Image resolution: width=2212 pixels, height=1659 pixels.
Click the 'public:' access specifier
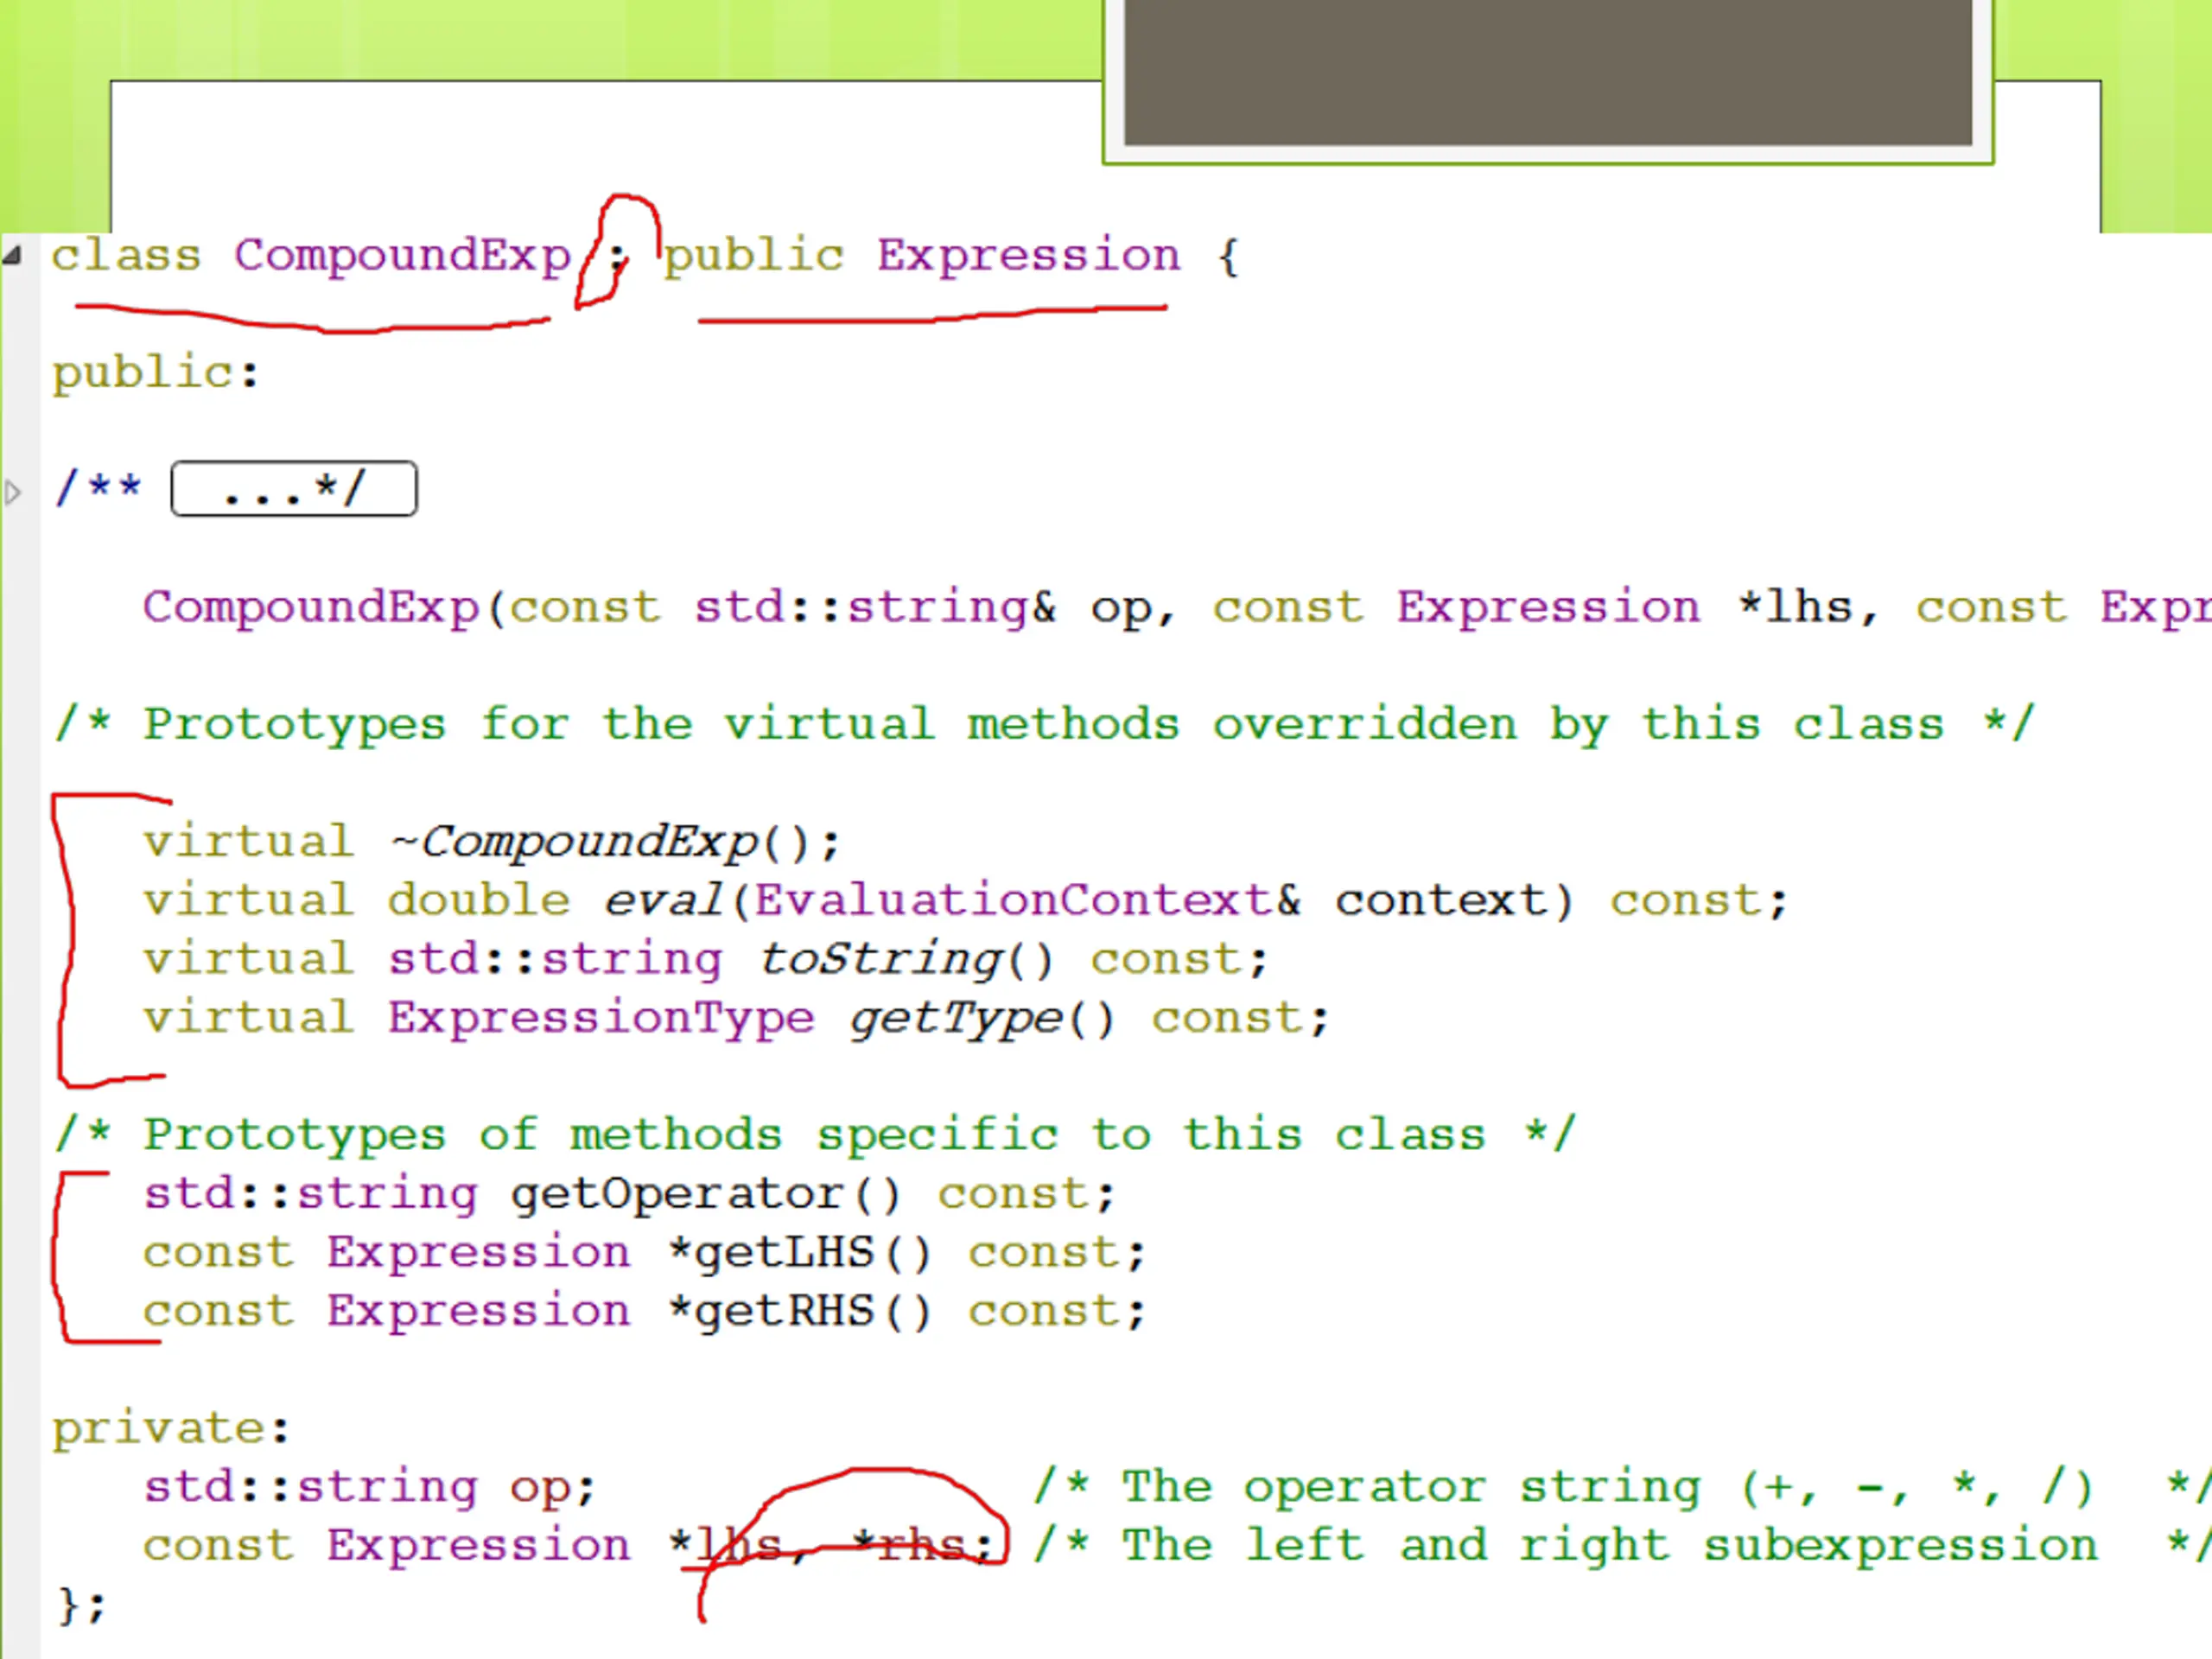(x=156, y=373)
